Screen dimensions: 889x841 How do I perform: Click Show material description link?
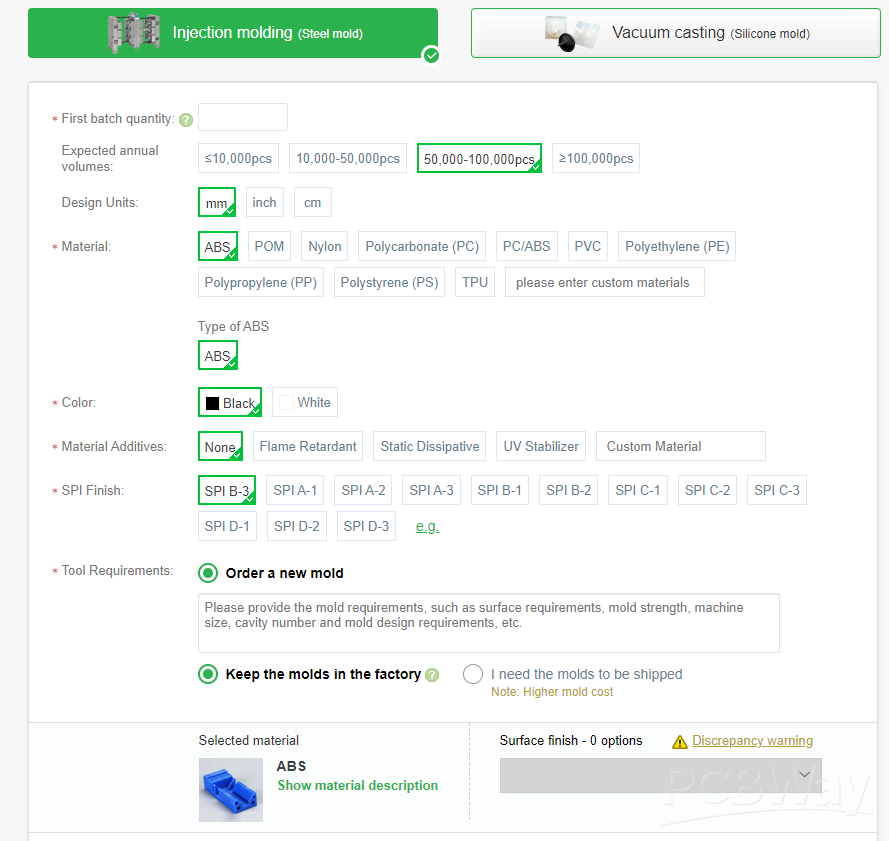click(357, 785)
